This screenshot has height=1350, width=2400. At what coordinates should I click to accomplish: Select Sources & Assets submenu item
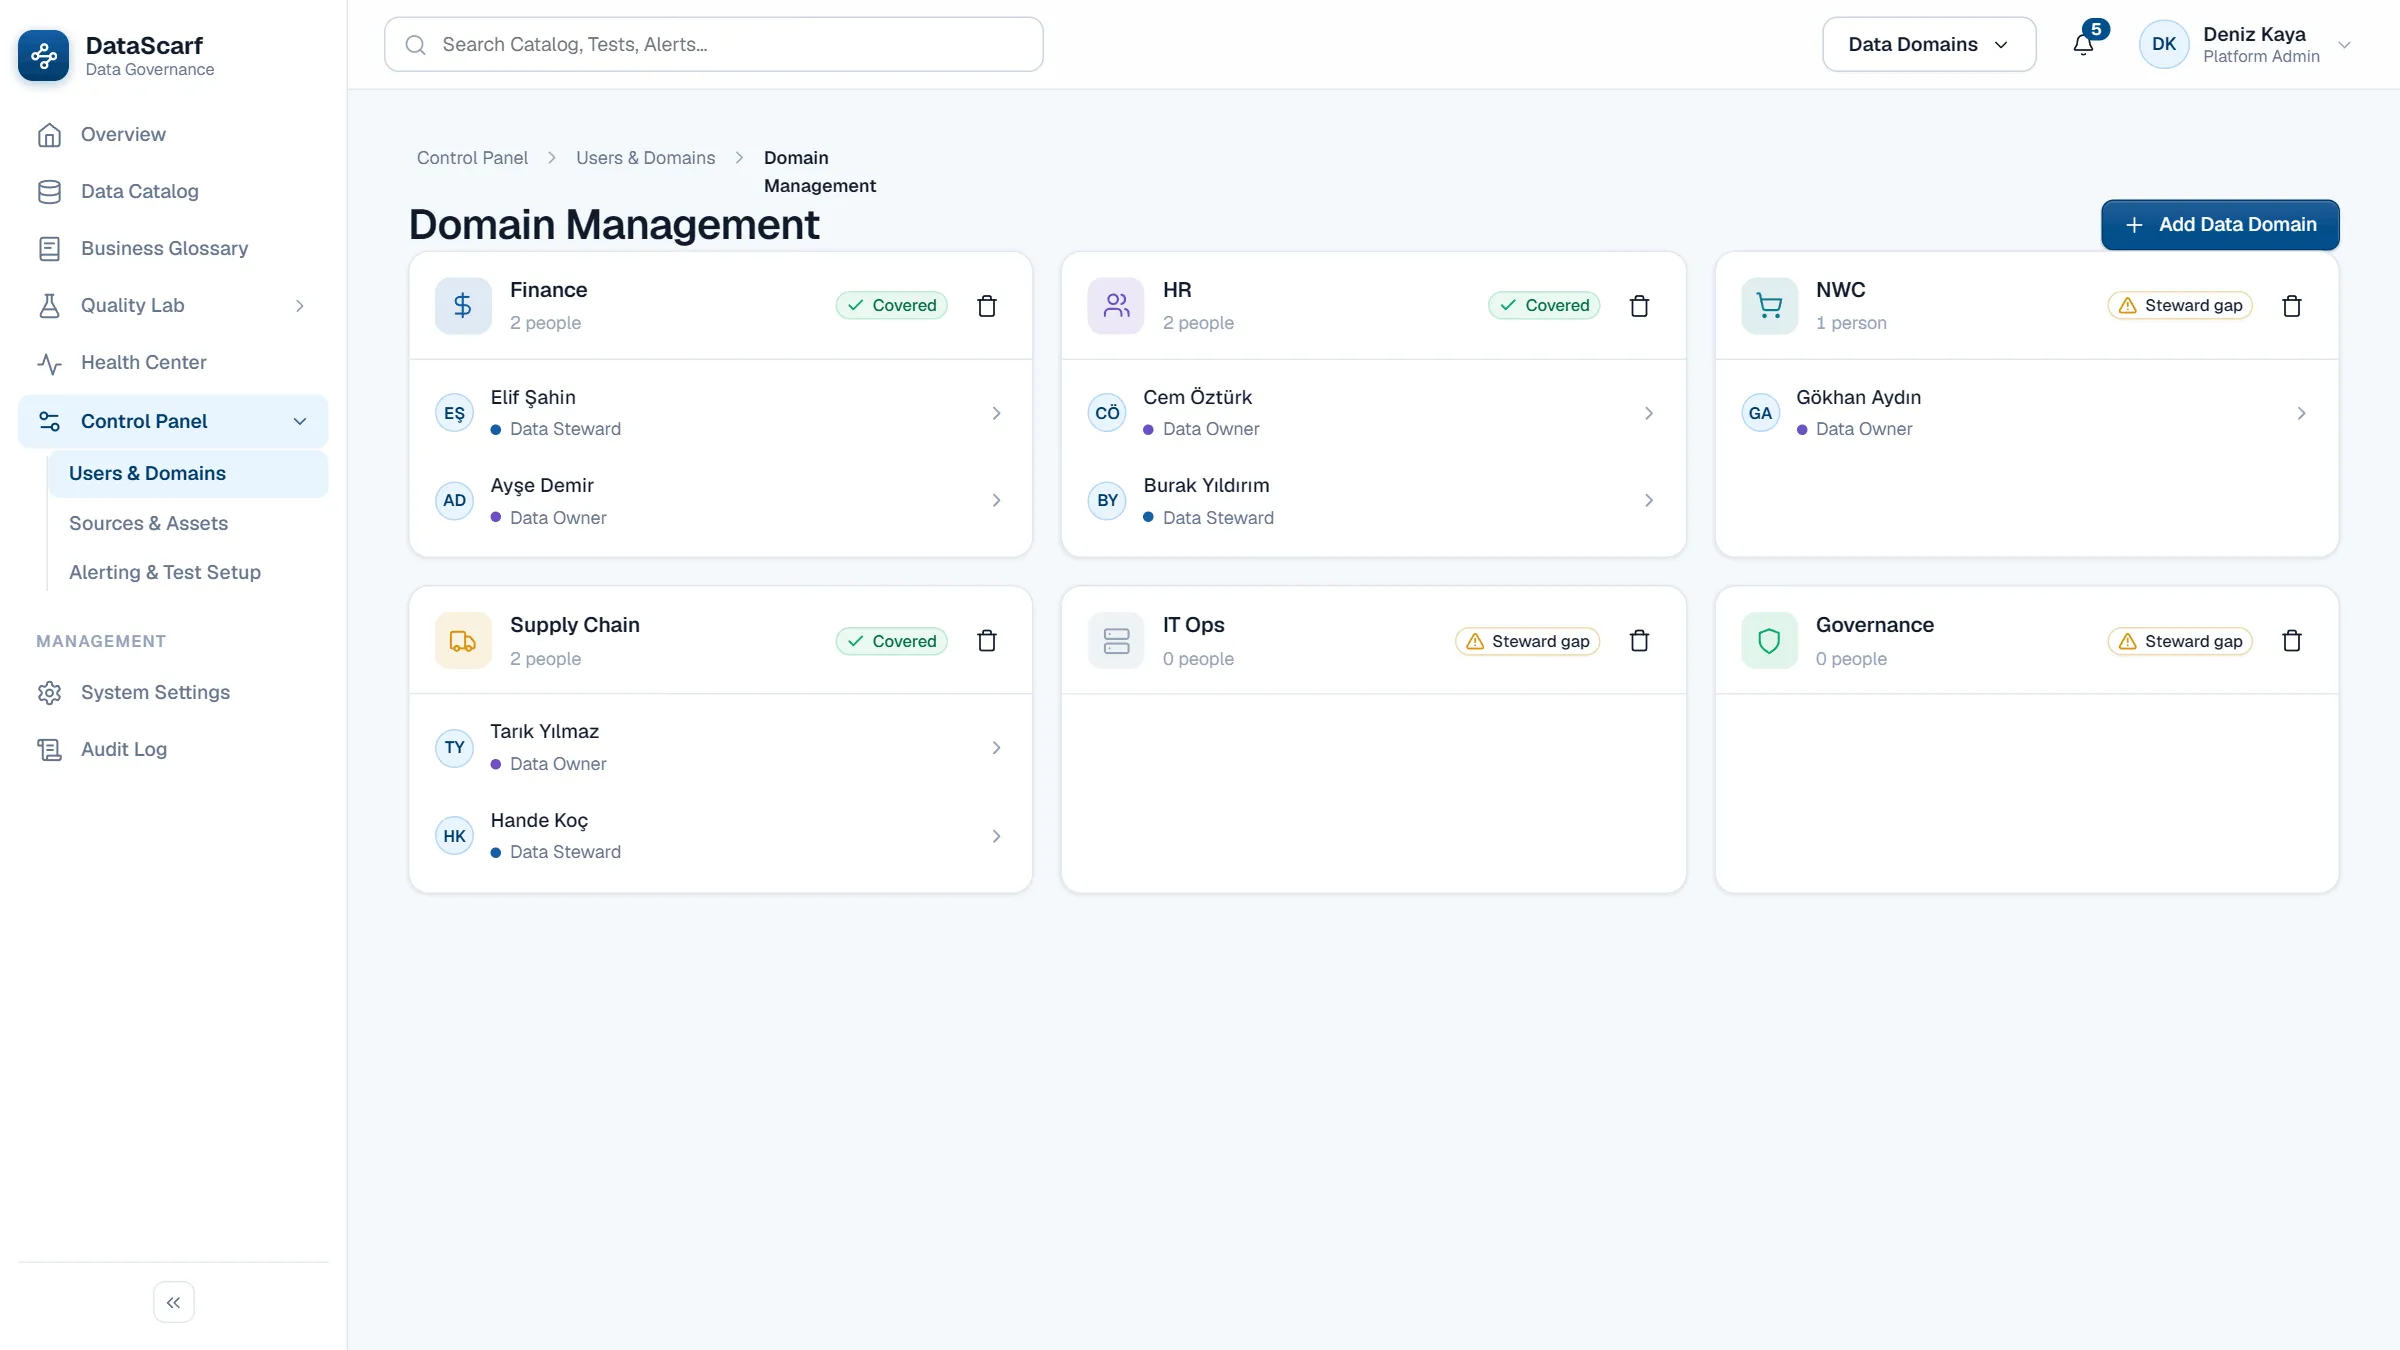pyautogui.click(x=188, y=523)
